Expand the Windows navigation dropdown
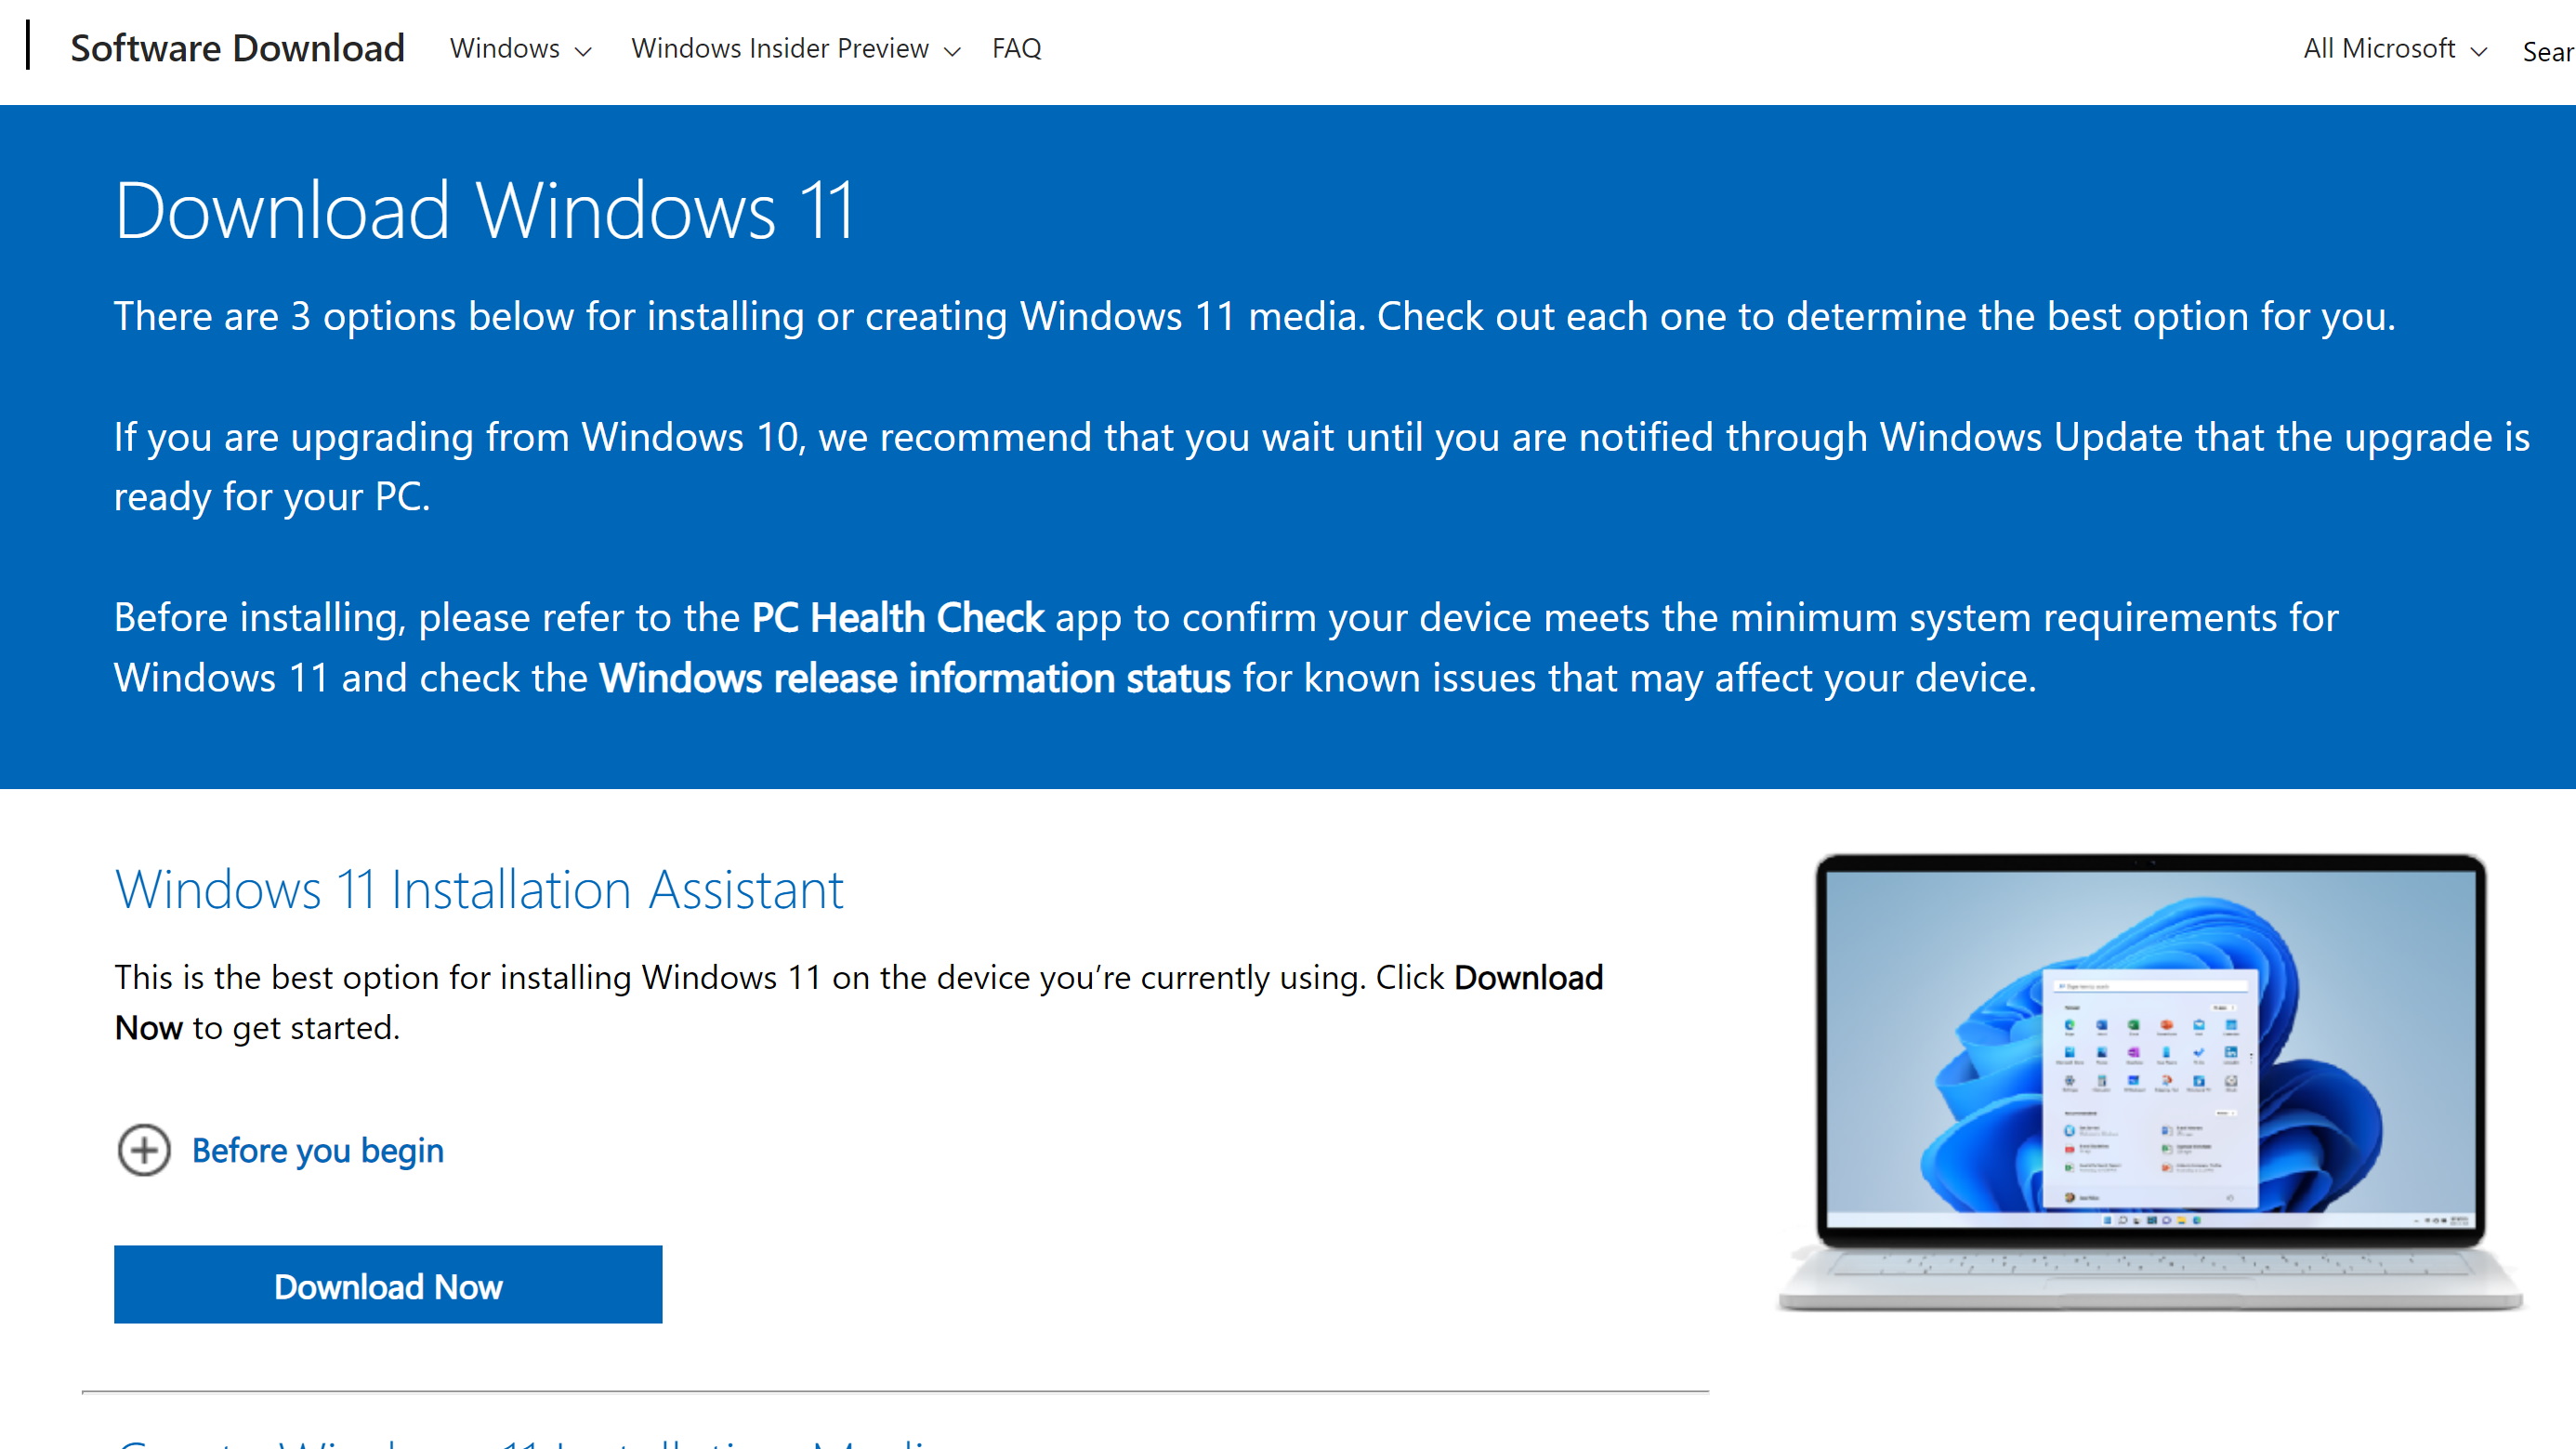This screenshot has height=1449, width=2576. (x=520, y=48)
